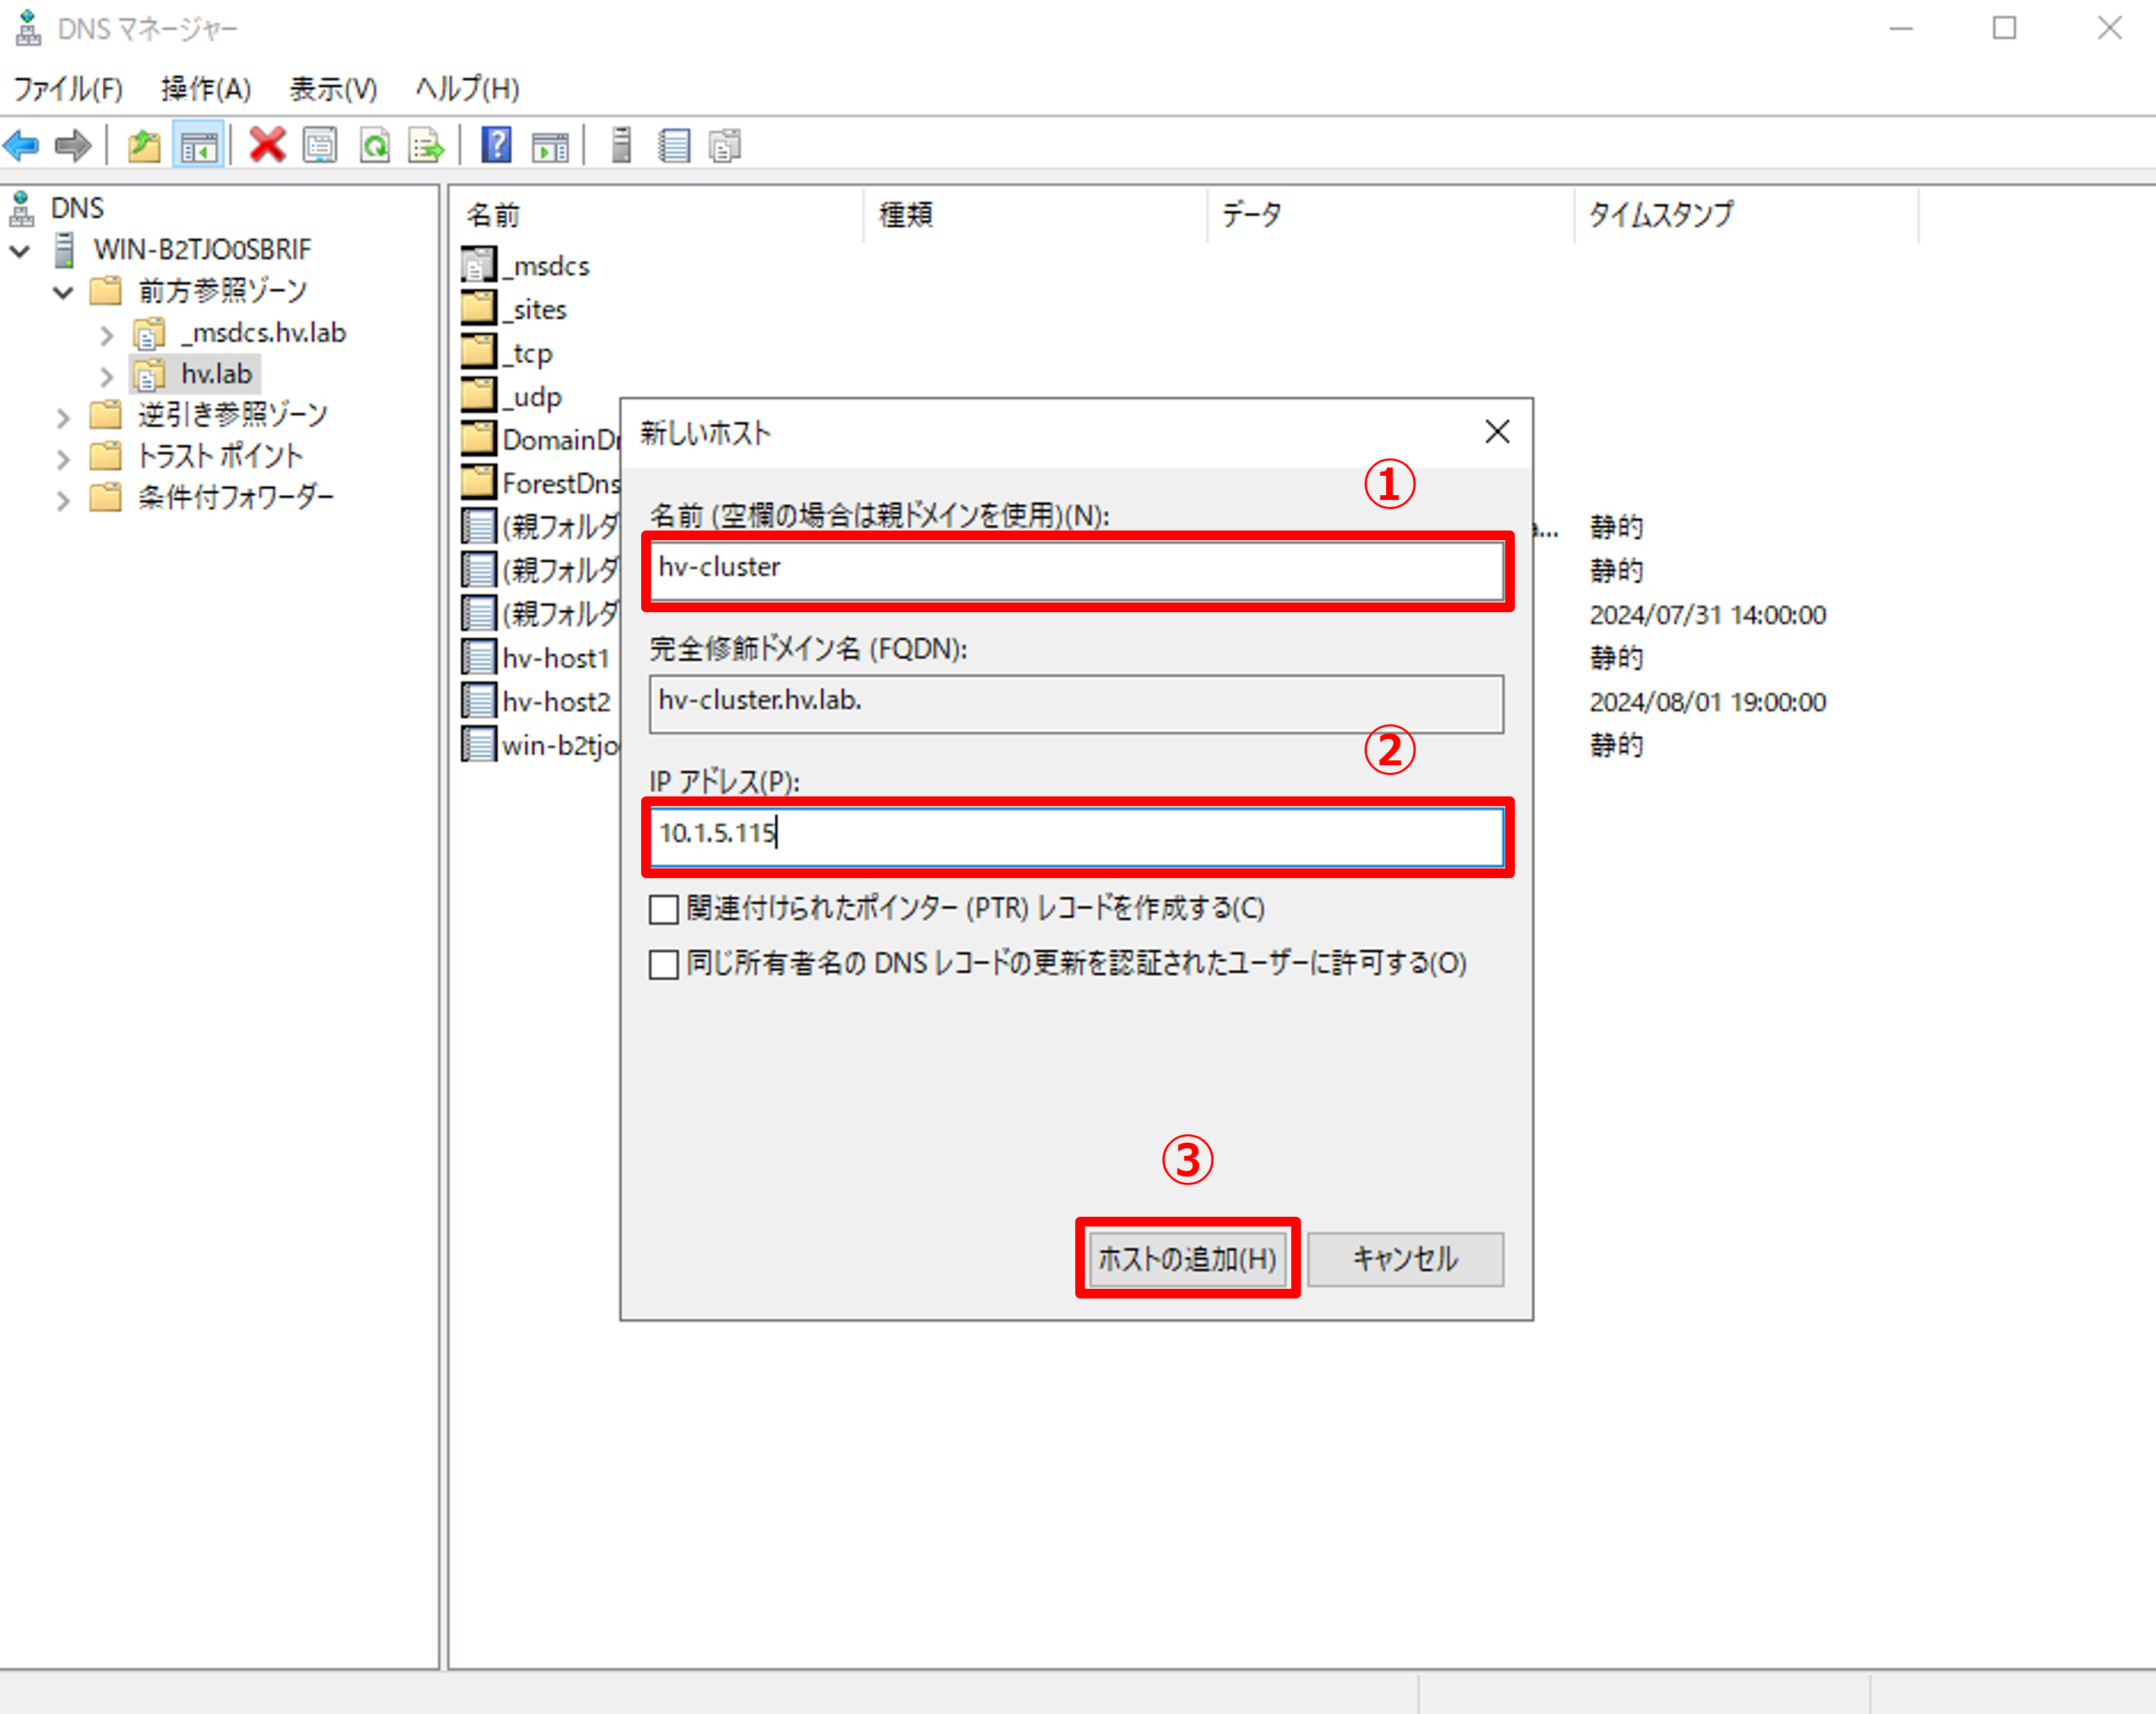Enable the PTR レコードを作成する checkbox

coord(664,909)
